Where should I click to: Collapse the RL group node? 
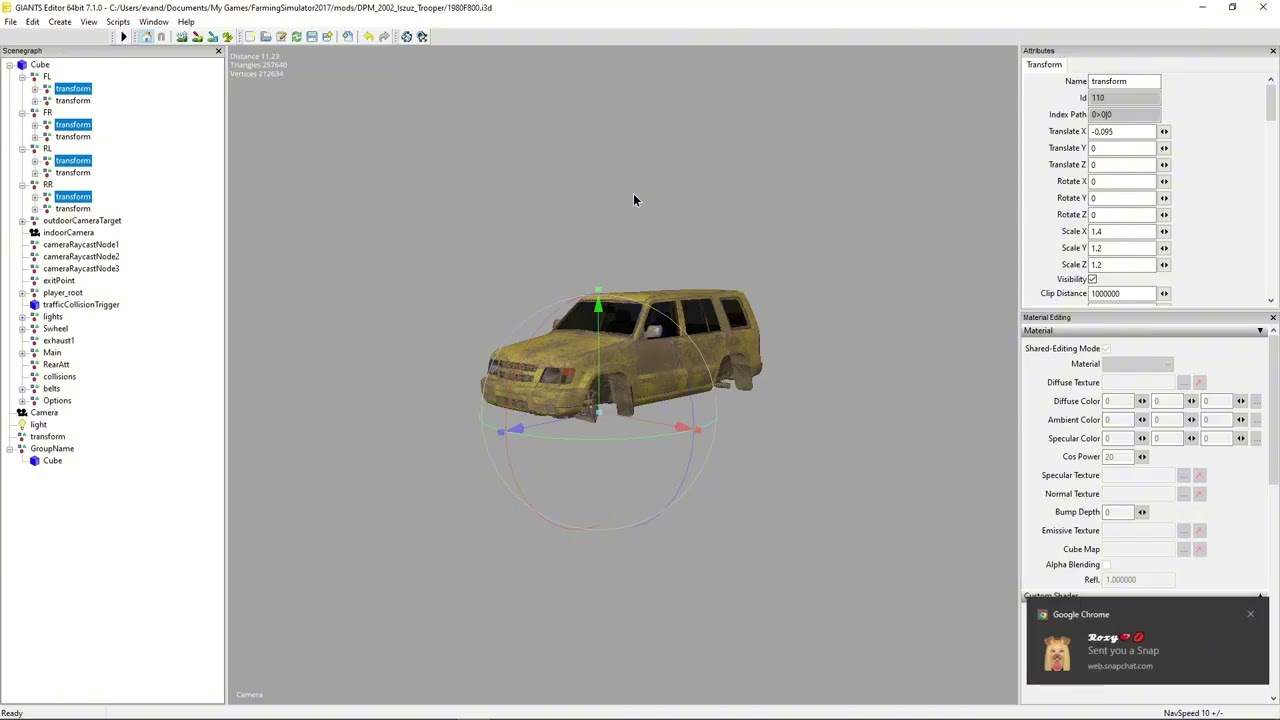coord(21,149)
